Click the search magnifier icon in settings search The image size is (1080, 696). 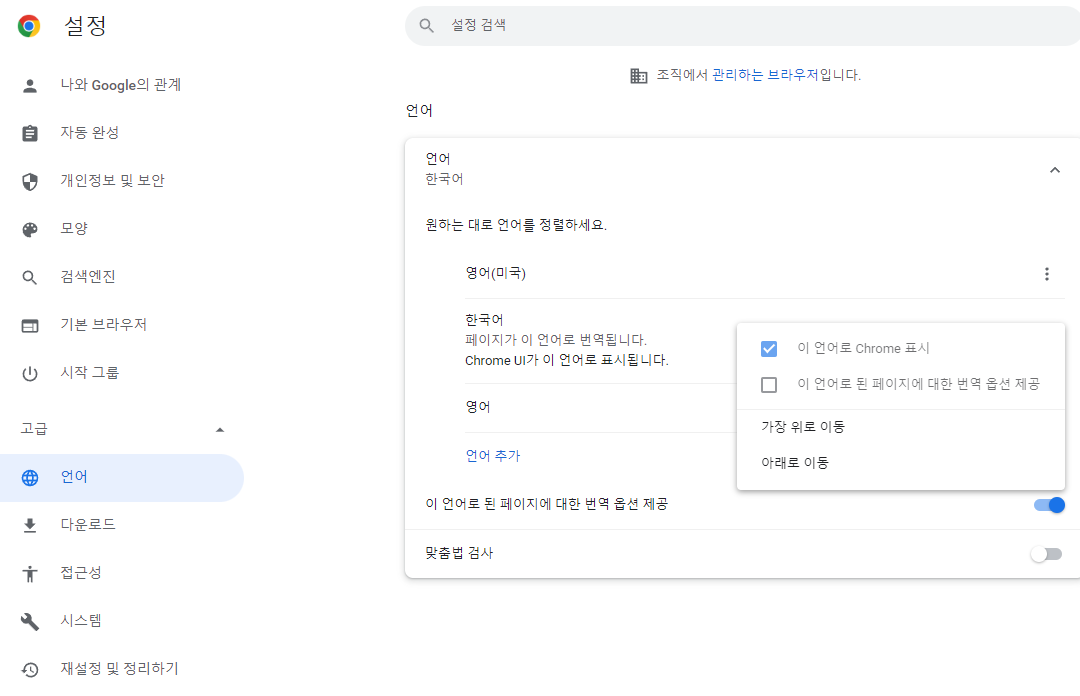[426, 25]
